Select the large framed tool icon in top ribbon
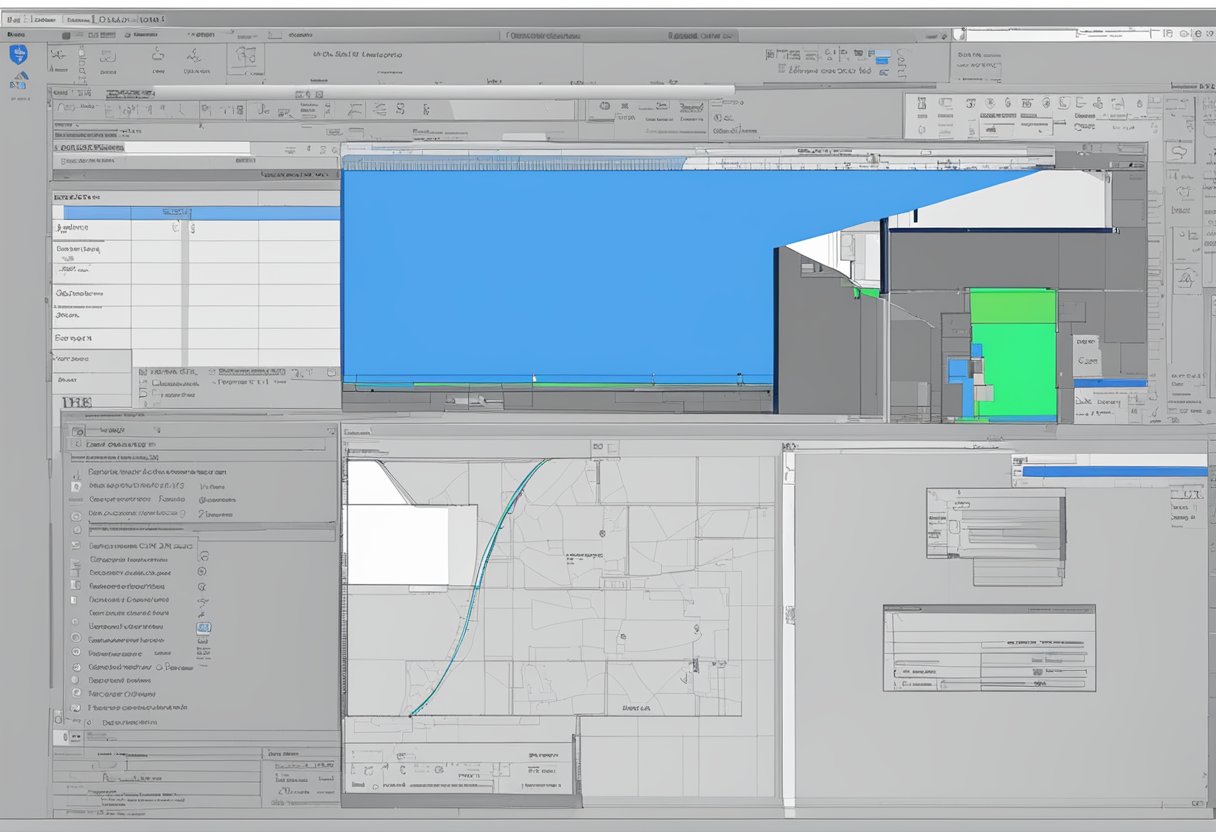 (x=245, y=59)
